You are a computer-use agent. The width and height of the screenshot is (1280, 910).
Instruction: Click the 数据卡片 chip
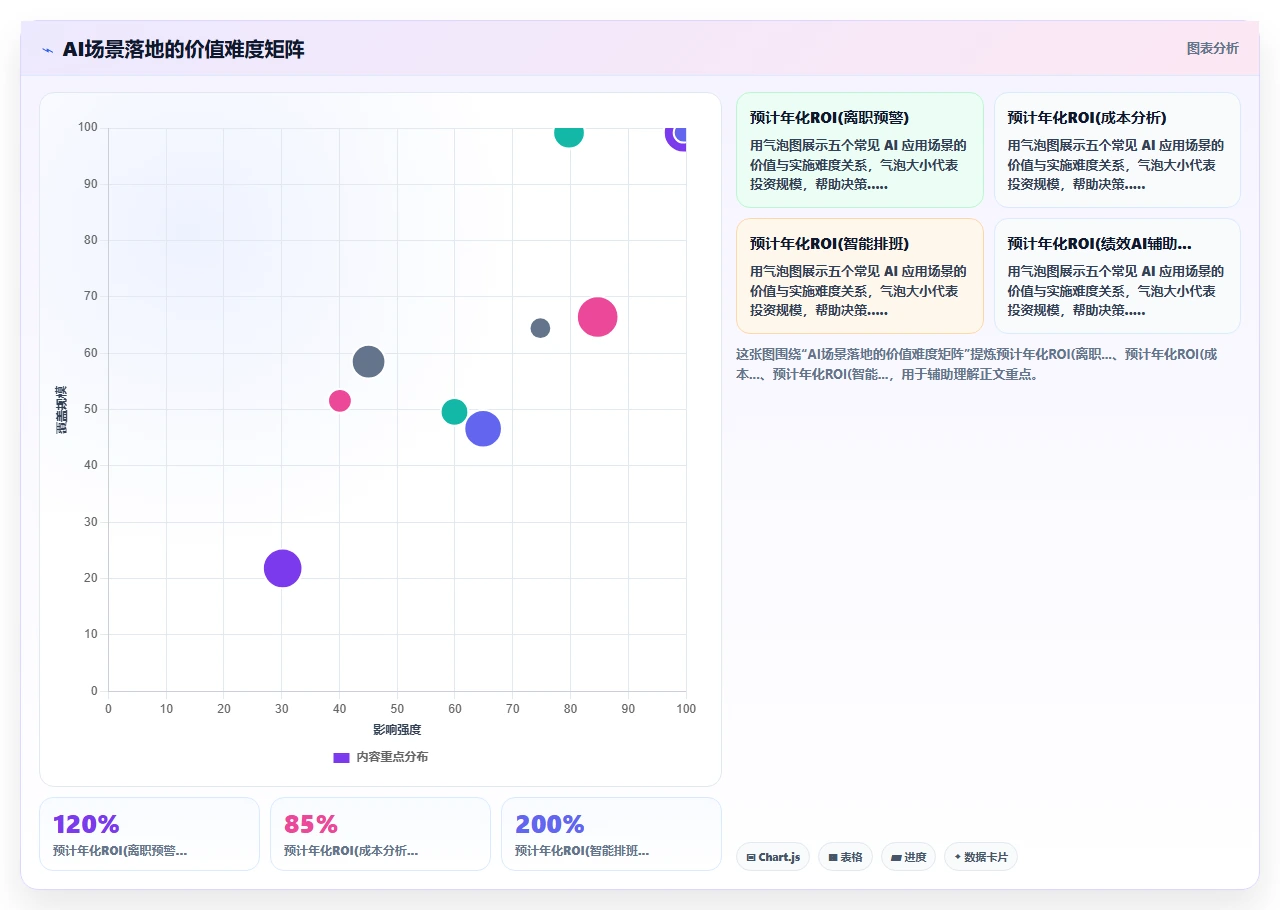(980, 857)
